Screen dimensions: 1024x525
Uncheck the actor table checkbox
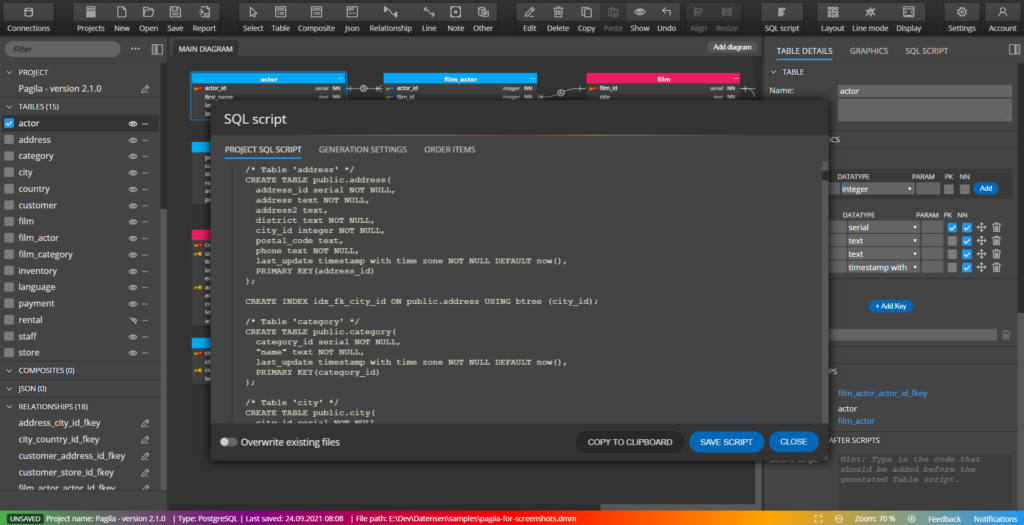(9, 123)
